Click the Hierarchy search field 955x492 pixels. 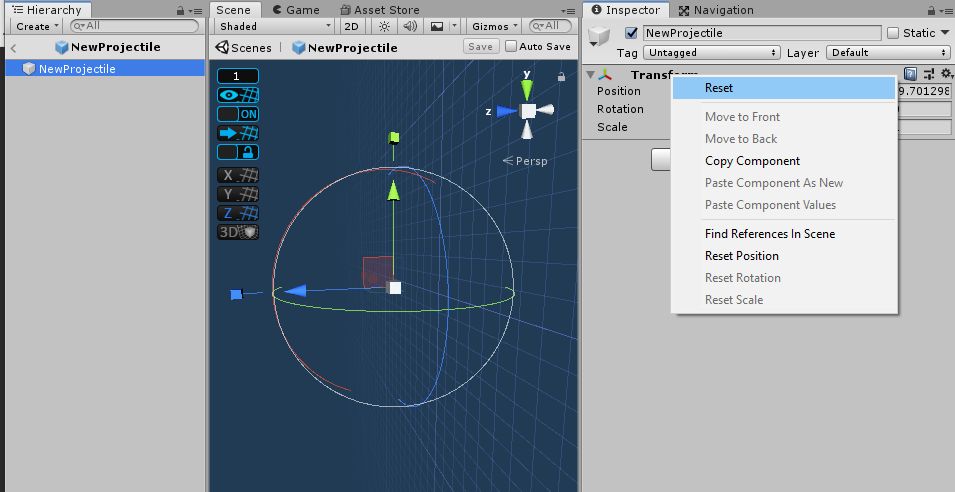(x=135, y=26)
